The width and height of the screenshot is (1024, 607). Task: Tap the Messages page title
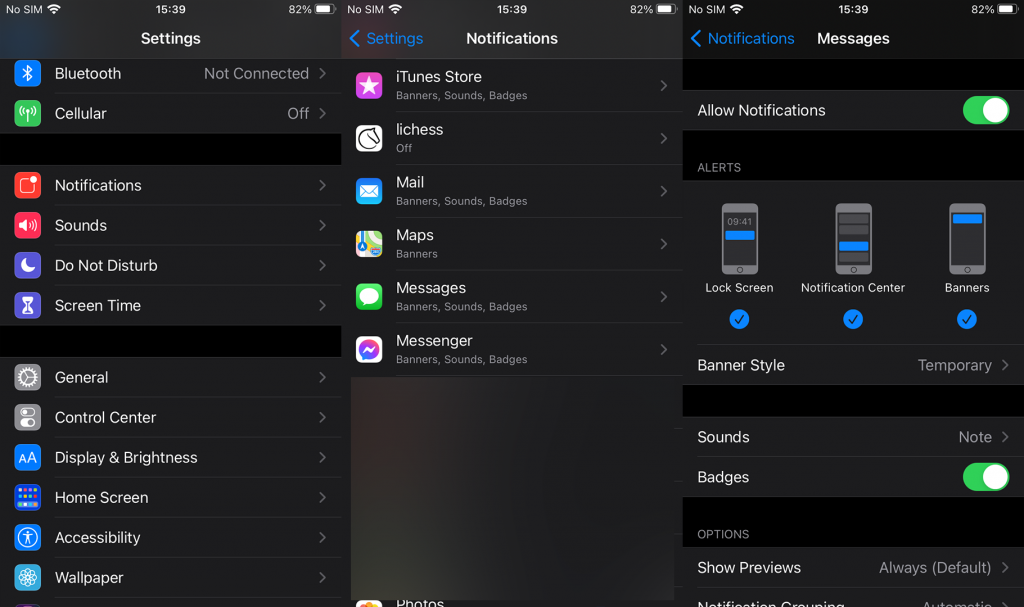pyautogui.click(x=853, y=39)
